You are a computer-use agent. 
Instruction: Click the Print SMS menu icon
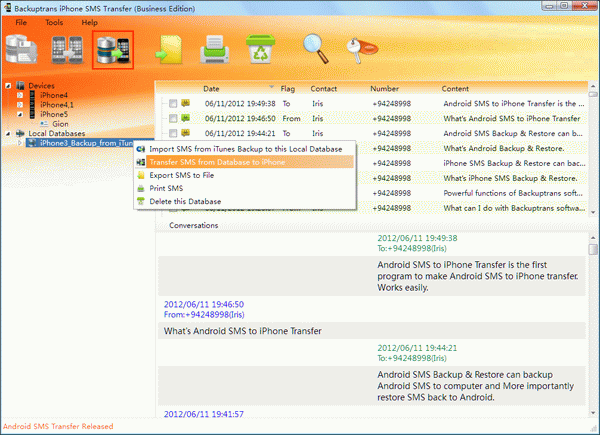pos(141,188)
